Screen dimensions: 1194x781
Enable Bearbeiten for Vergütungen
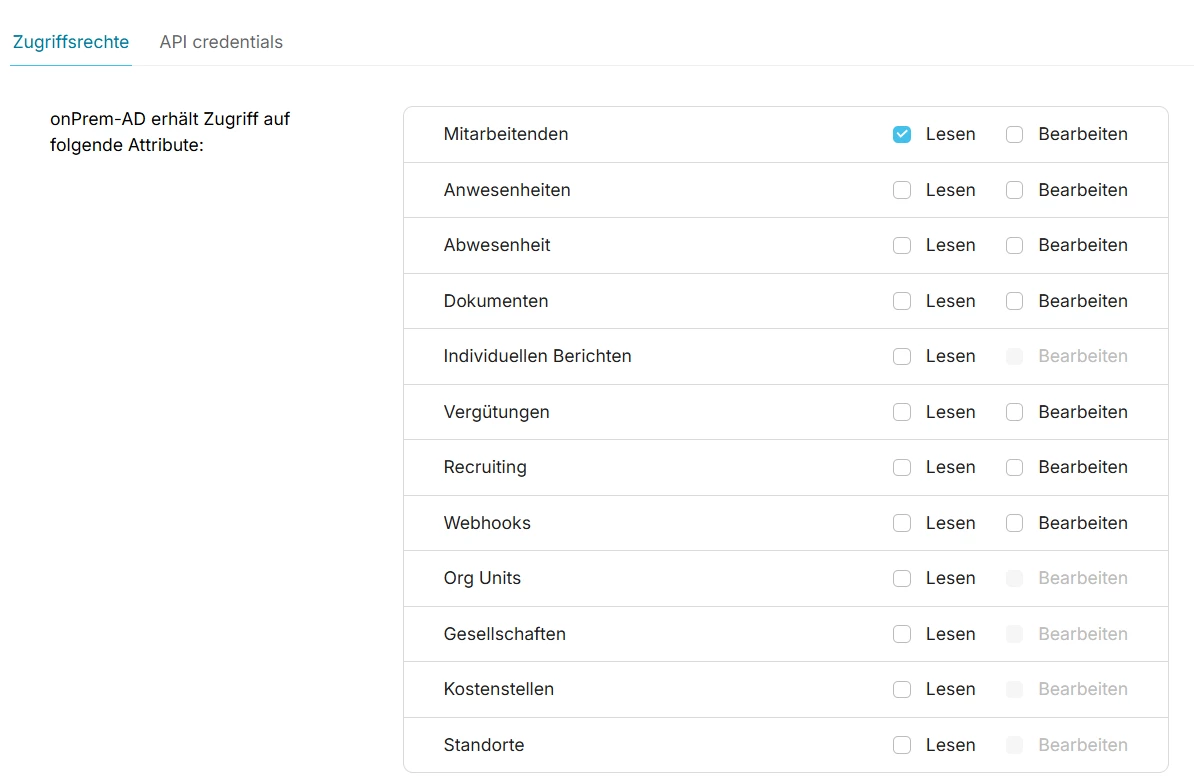point(1014,412)
